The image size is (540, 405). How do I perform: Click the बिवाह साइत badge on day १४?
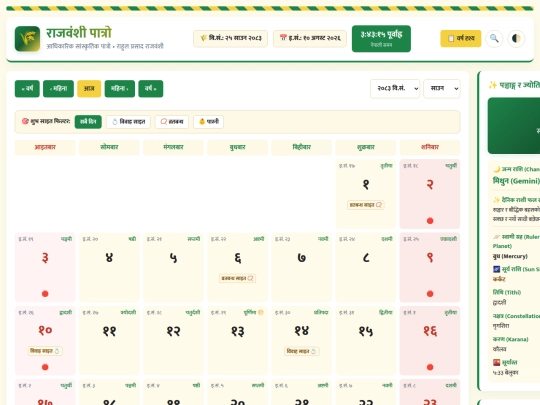point(301,351)
